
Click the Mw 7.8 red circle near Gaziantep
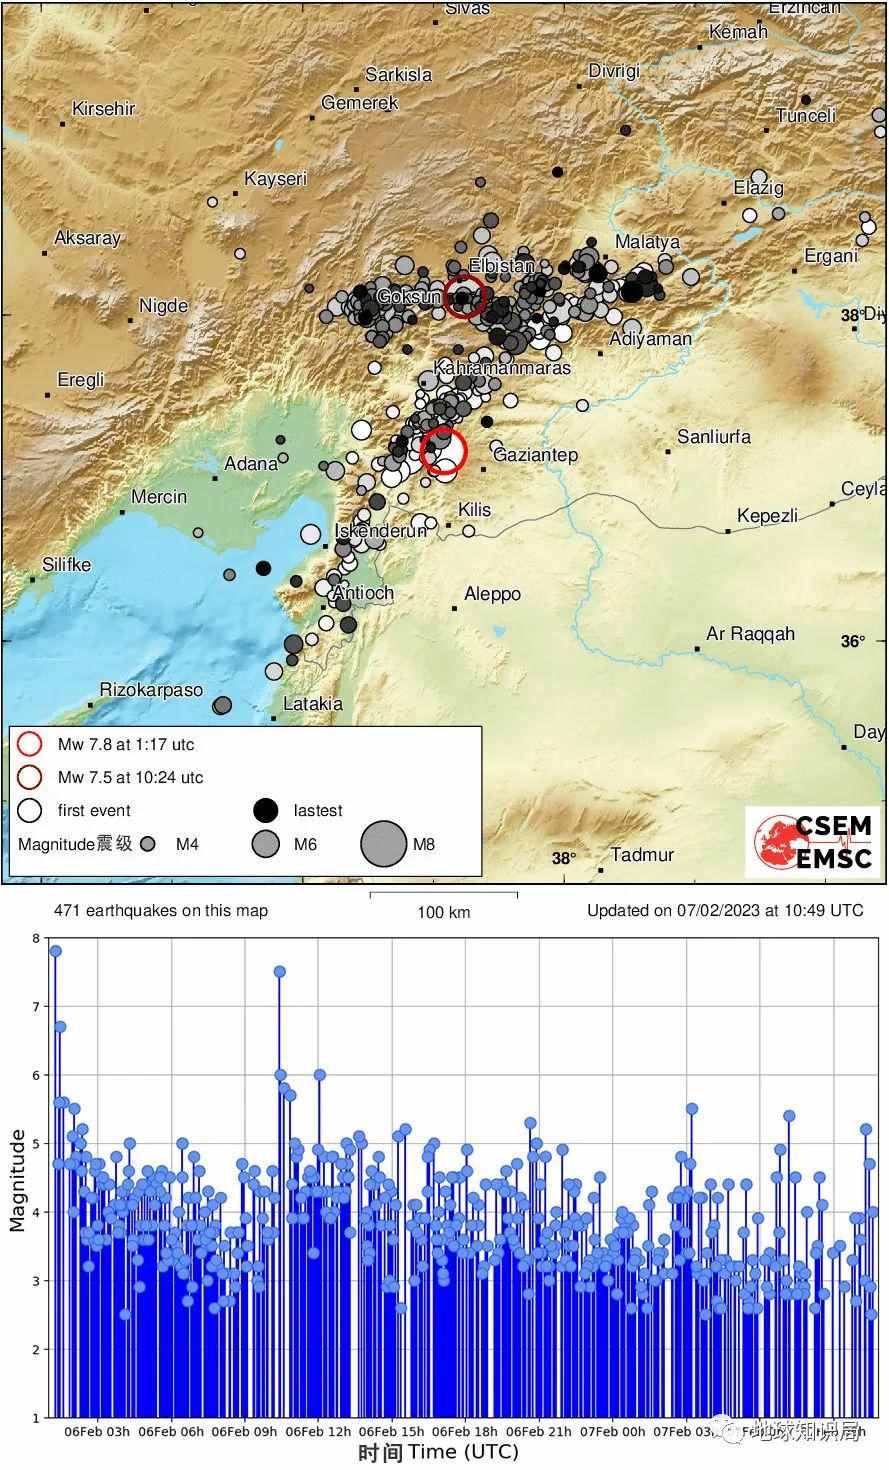[x=443, y=450]
